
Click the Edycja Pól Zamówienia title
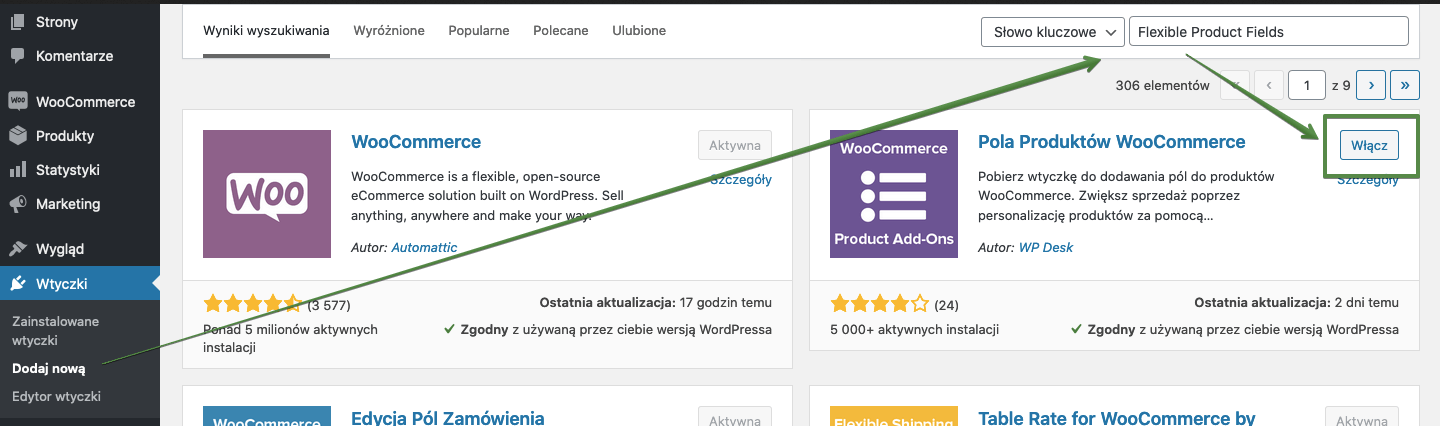(x=447, y=418)
